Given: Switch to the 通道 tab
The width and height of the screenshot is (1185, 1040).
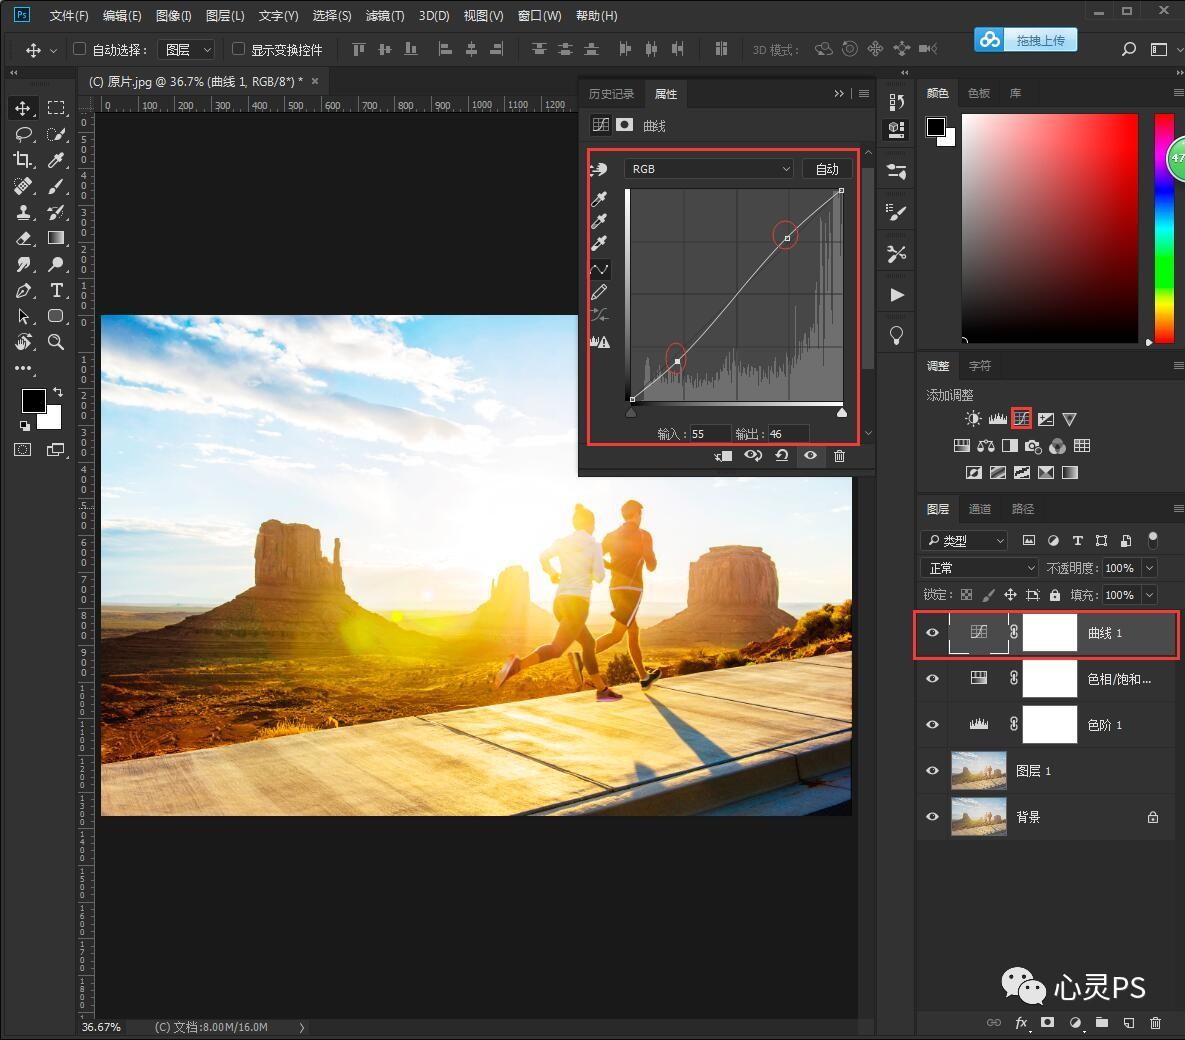Looking at the screenshot, I should [979, 509].
